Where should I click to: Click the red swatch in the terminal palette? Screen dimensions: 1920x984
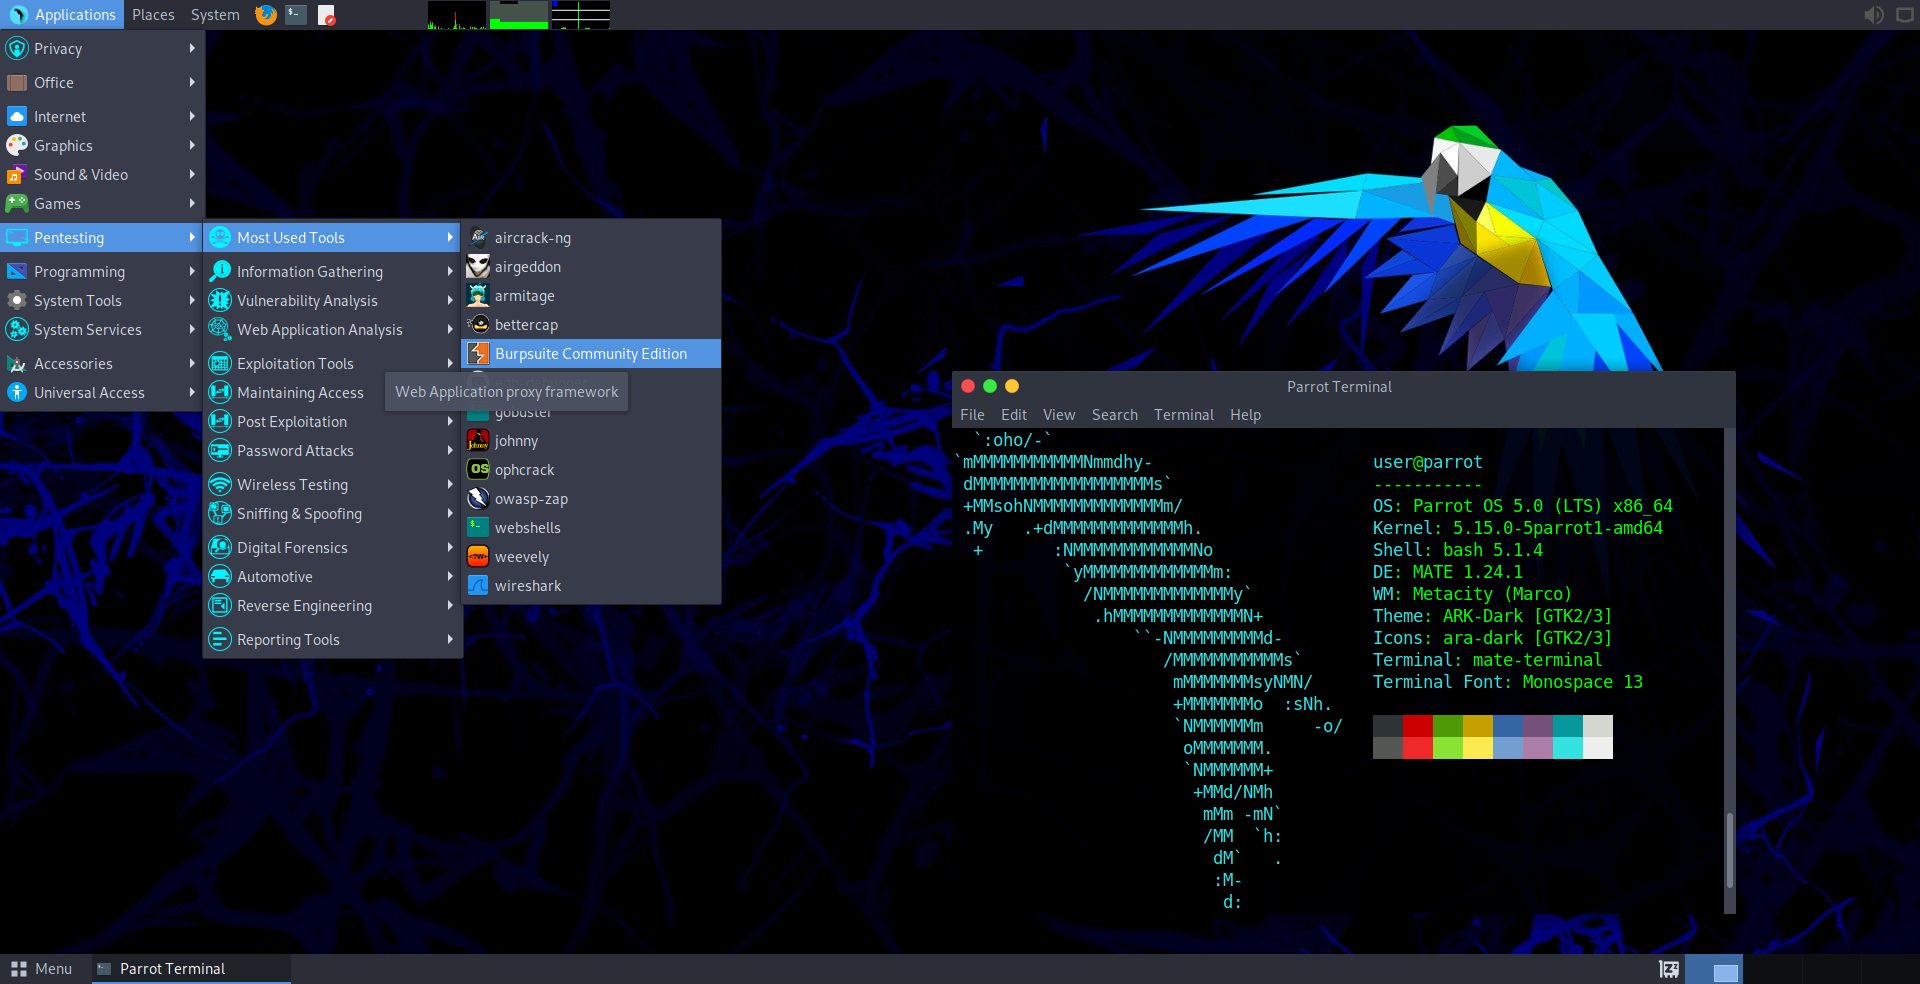point(1418,737)
